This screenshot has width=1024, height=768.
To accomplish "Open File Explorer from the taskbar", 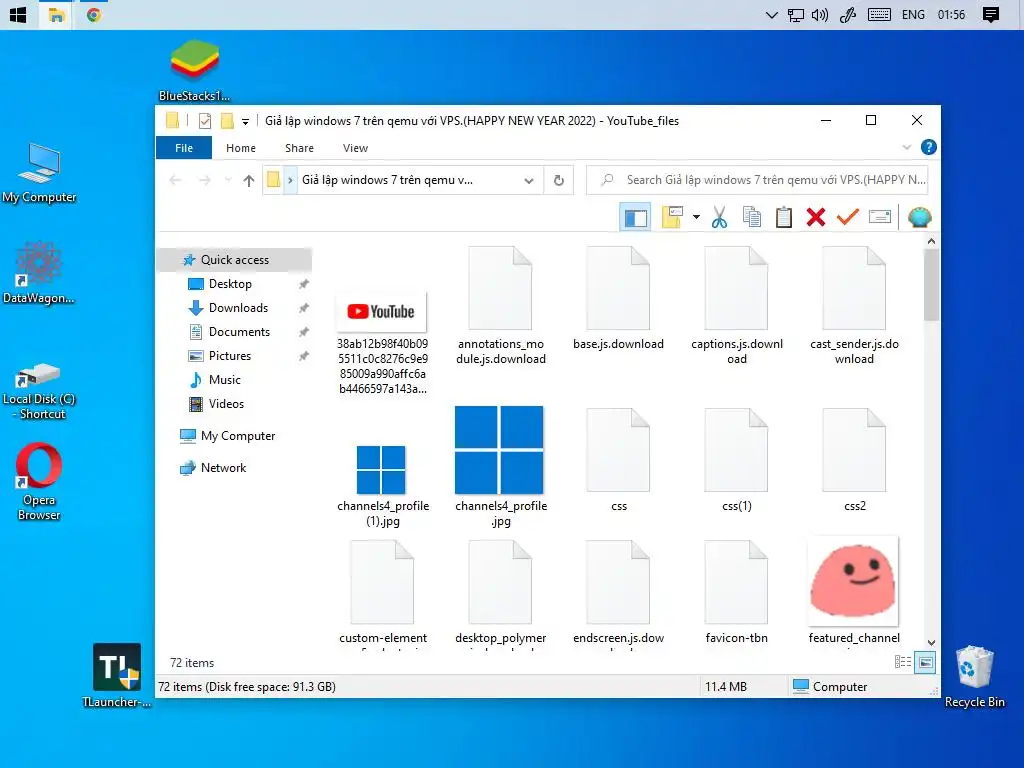I will coord(56,14).
